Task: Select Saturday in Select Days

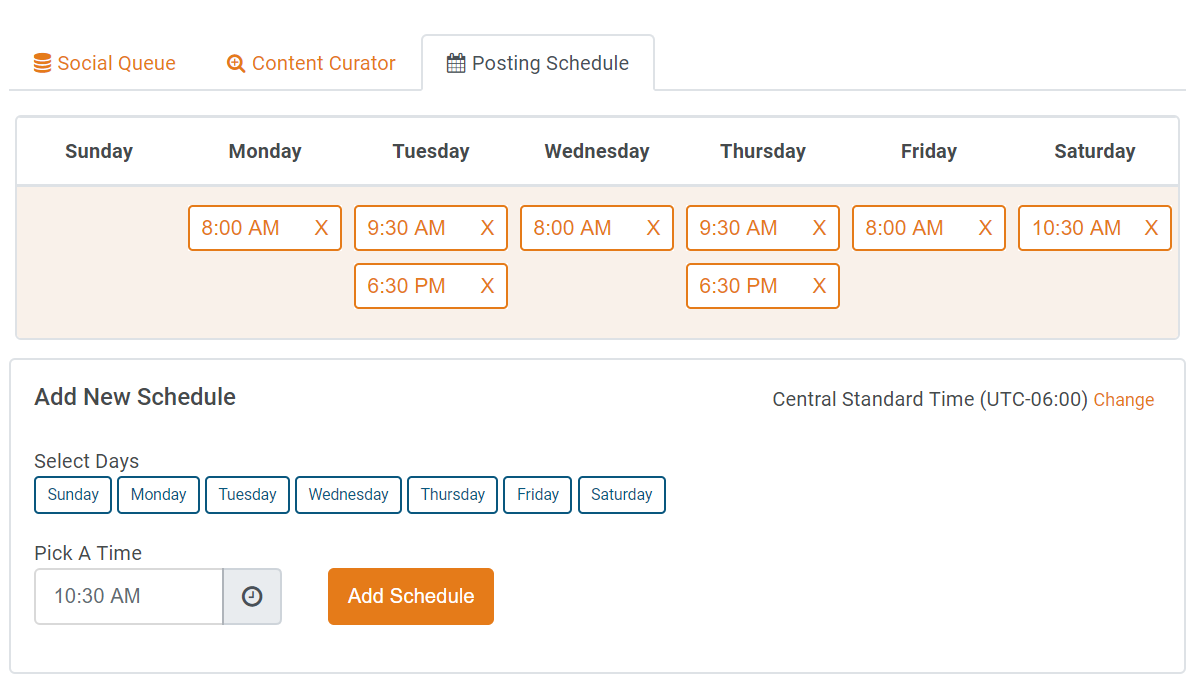Action: 621,495
